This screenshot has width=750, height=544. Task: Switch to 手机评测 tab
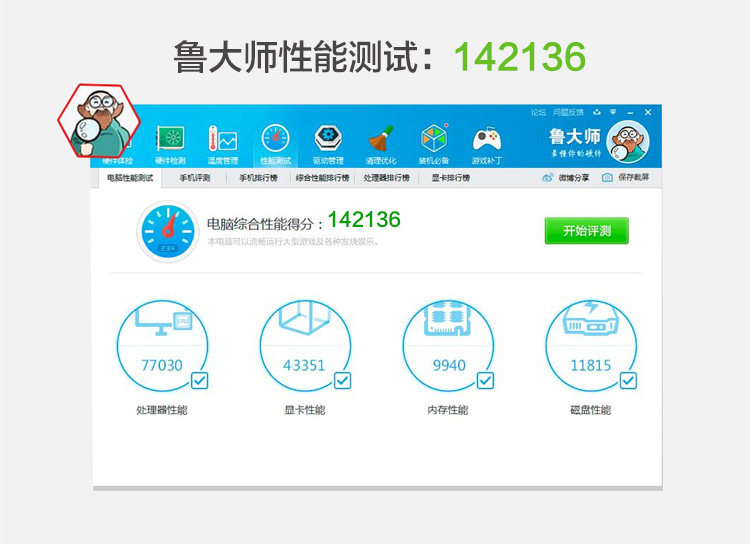pos(195,178)
